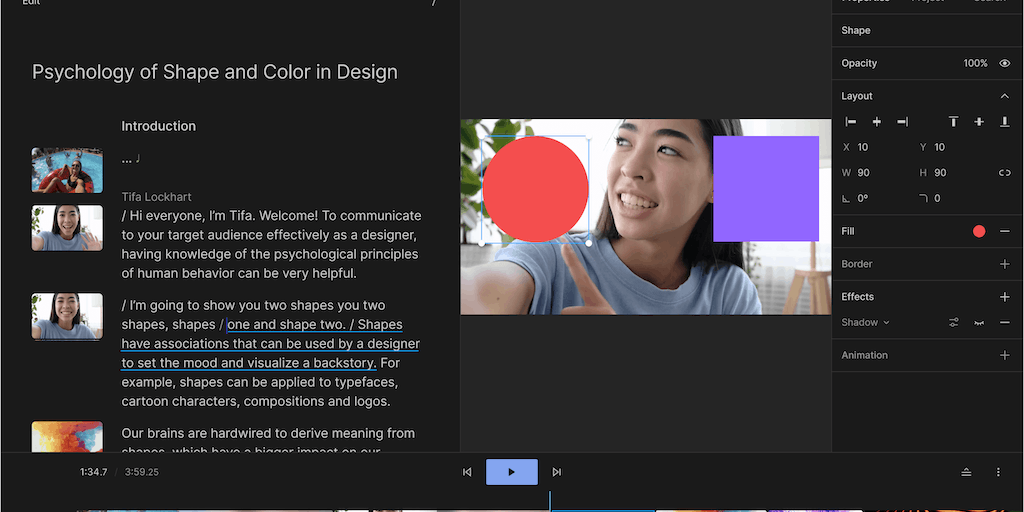The image size is (1024, 512).
Task: Open the timeline three-dot options menu
Action: [998, 472]
